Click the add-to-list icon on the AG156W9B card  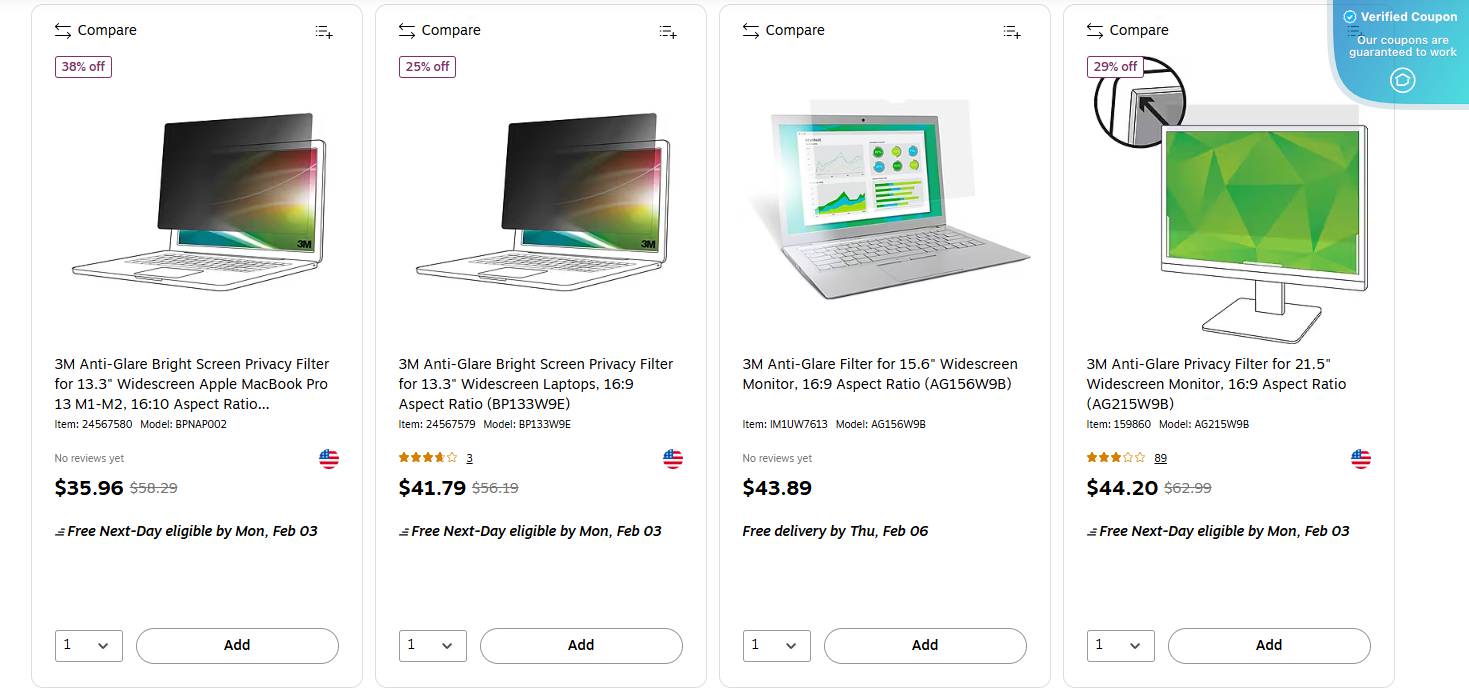pyautogui.click(x=1011, y=31)
